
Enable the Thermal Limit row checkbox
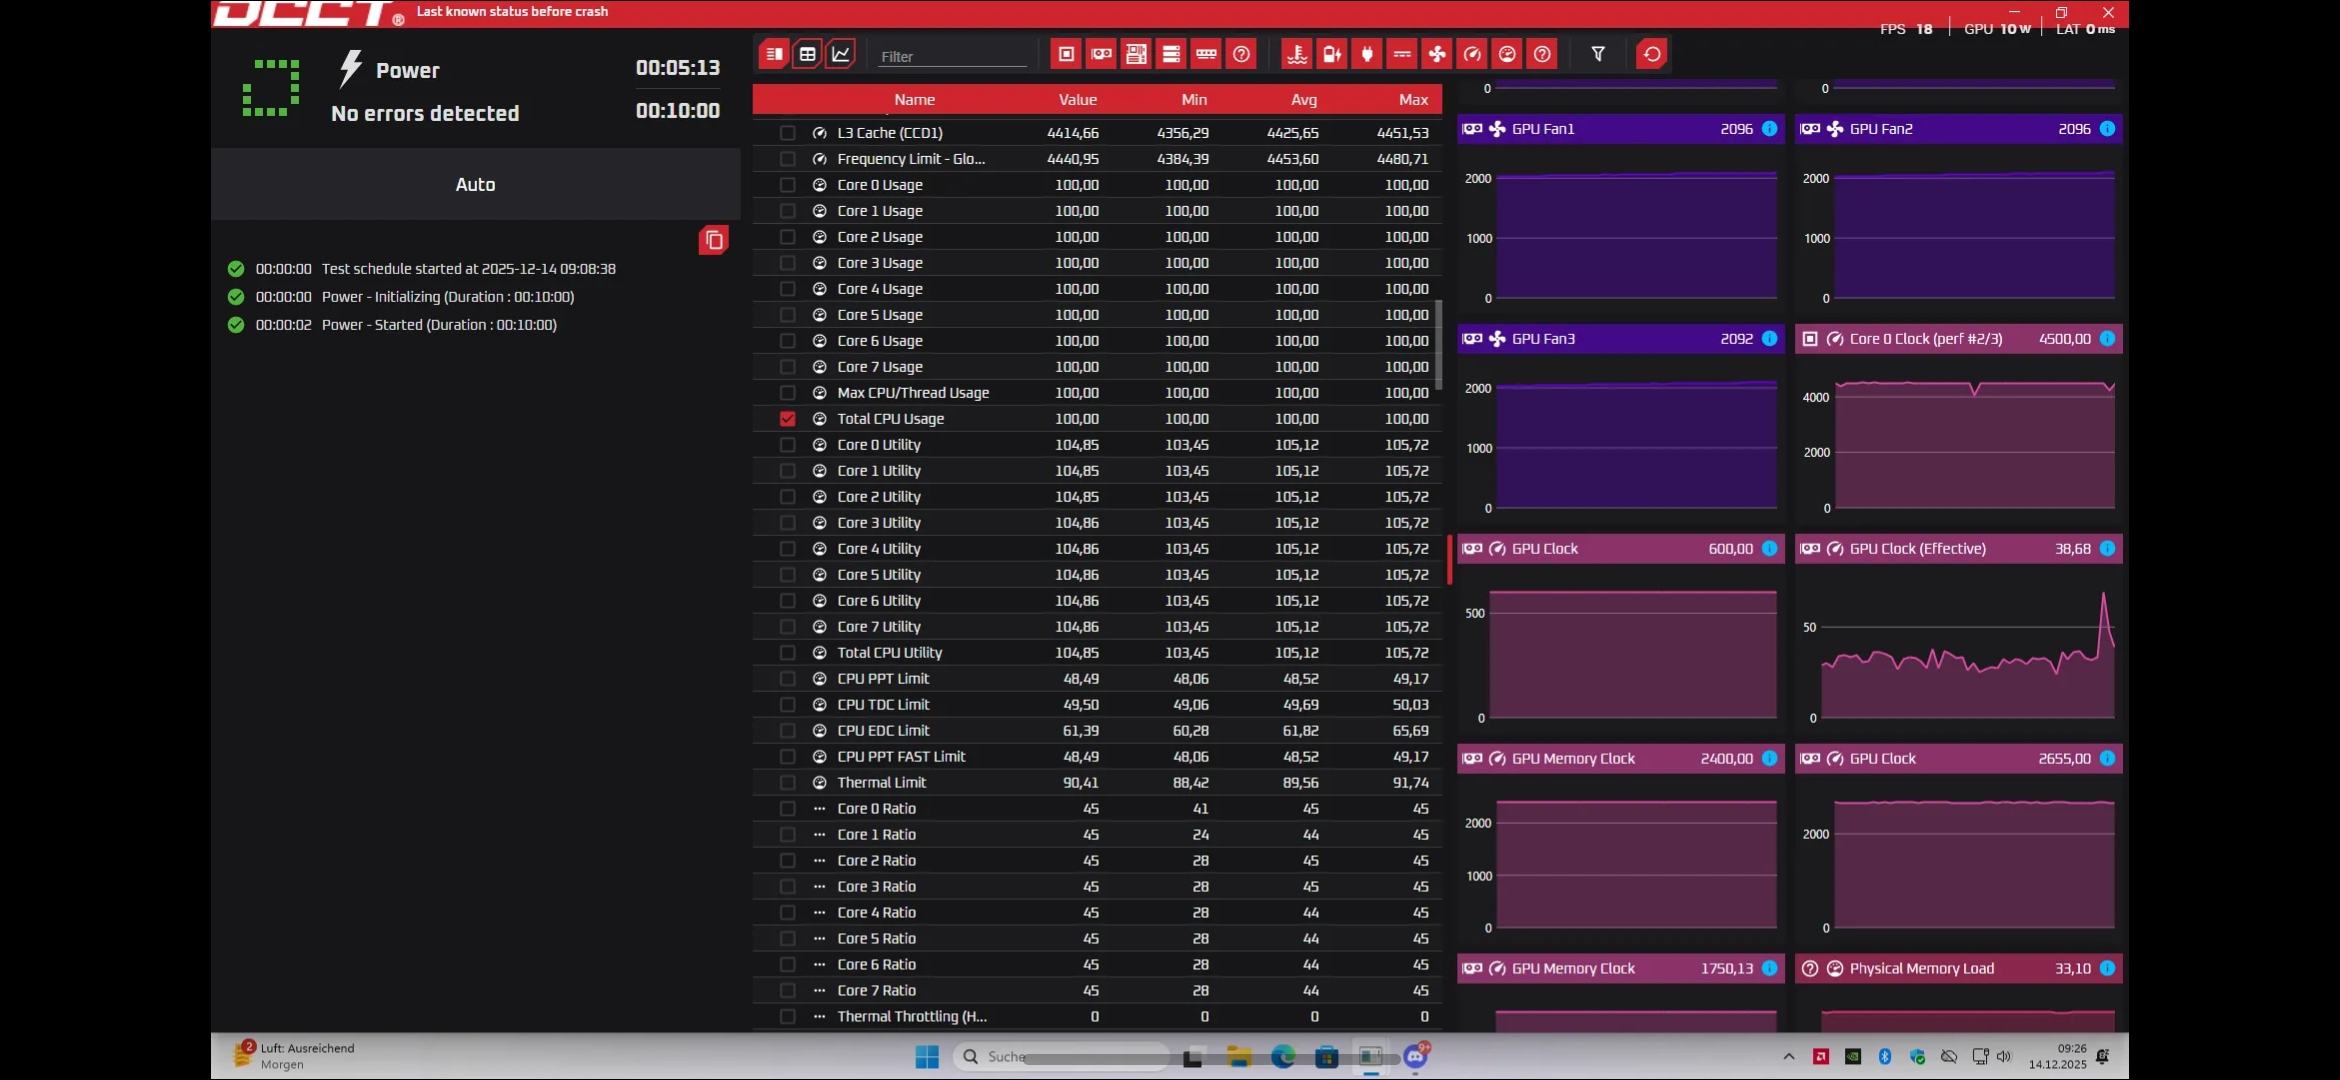point(788,783)
